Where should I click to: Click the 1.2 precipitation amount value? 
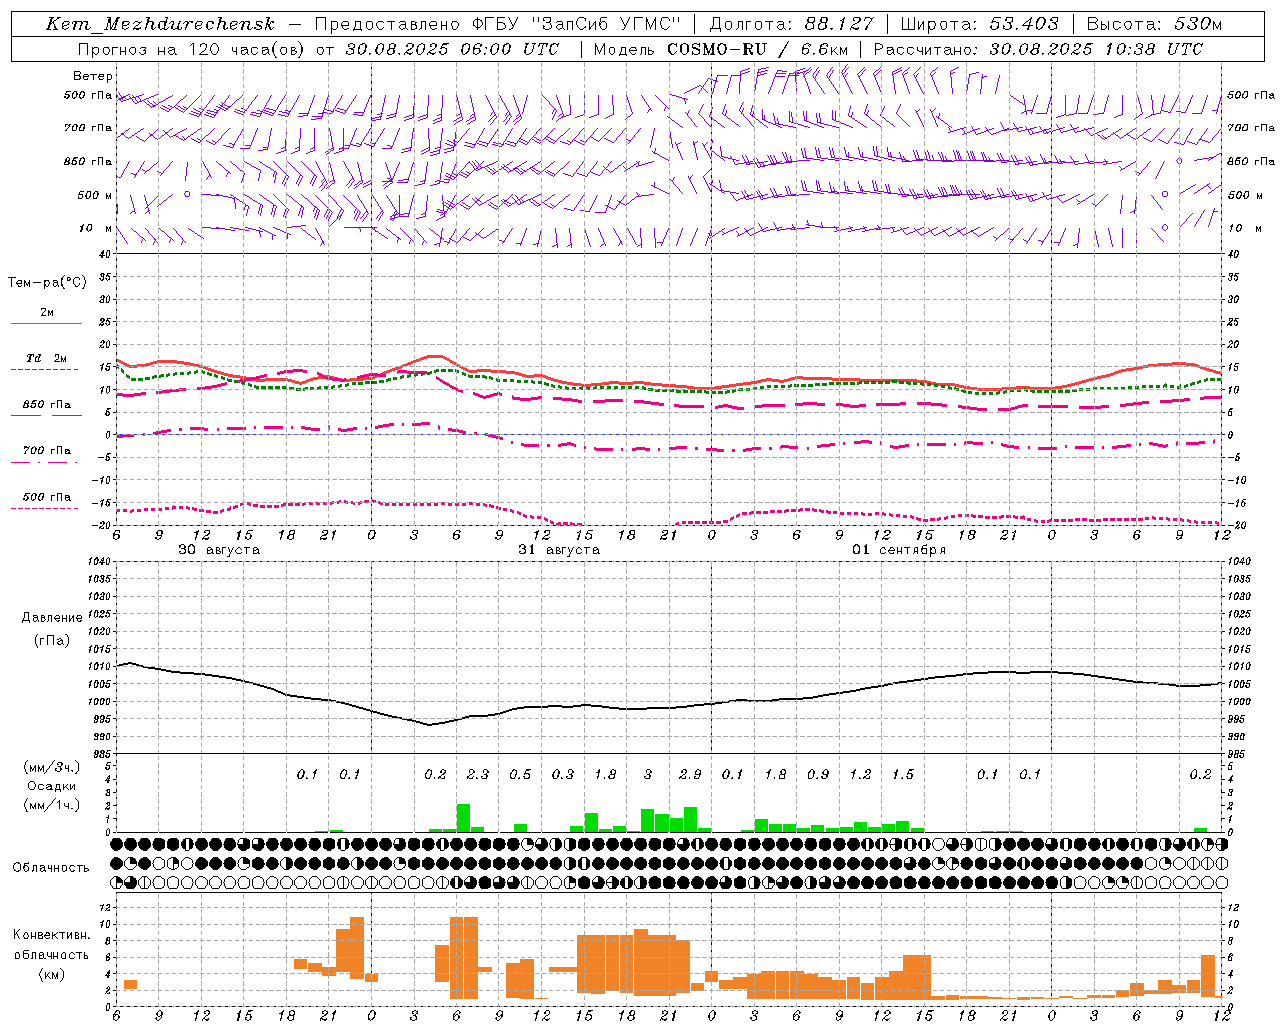pyautogui.click(x=860, y=774)
